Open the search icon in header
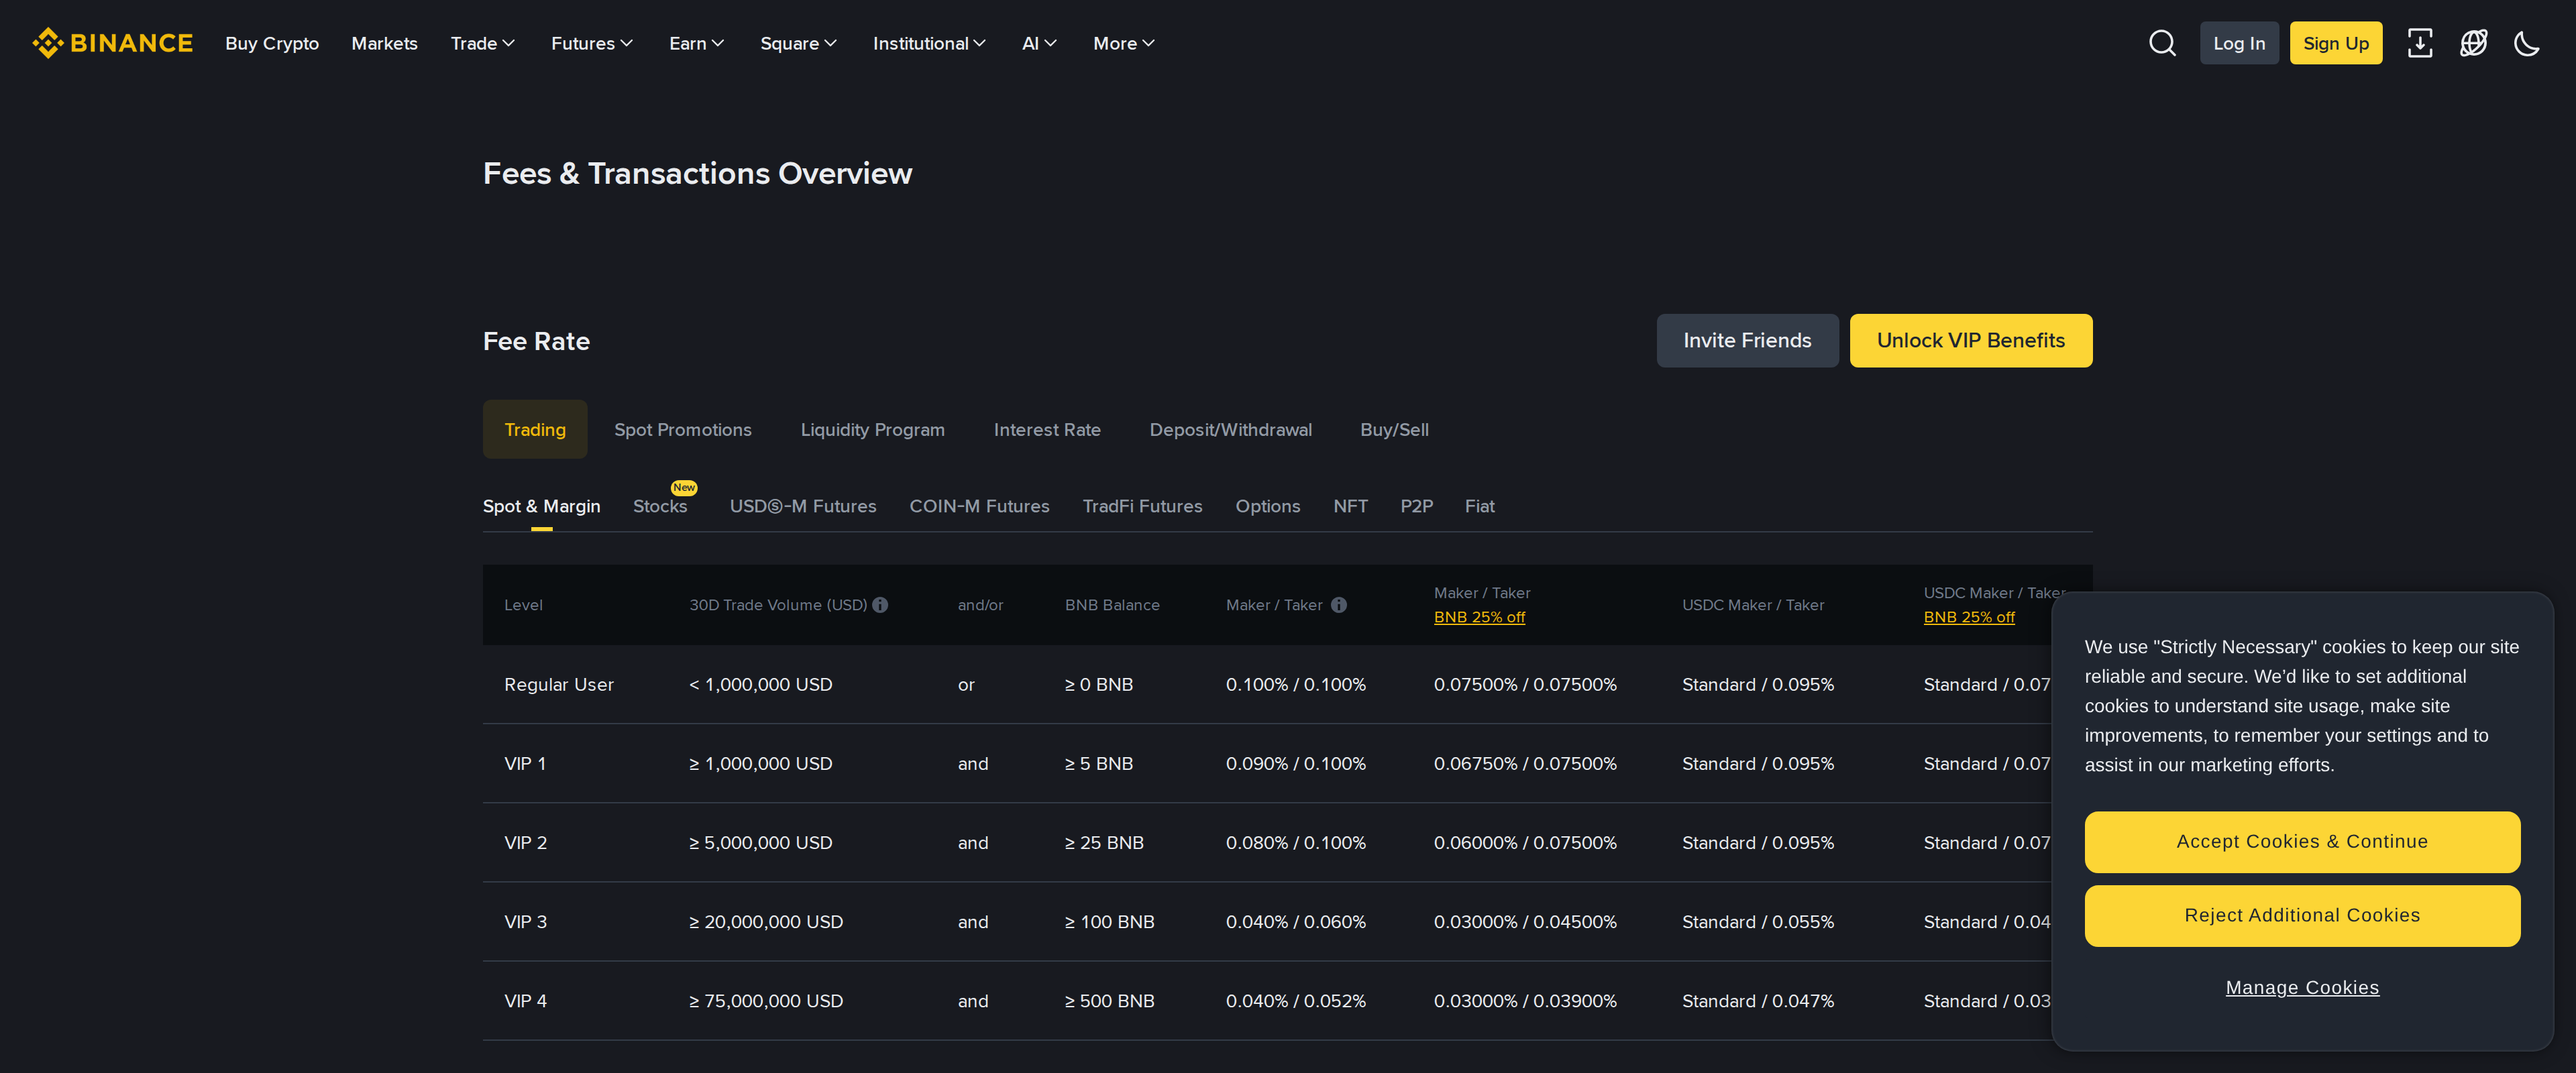The width and height of the screenshot is (2576, 1073). 2162,43
